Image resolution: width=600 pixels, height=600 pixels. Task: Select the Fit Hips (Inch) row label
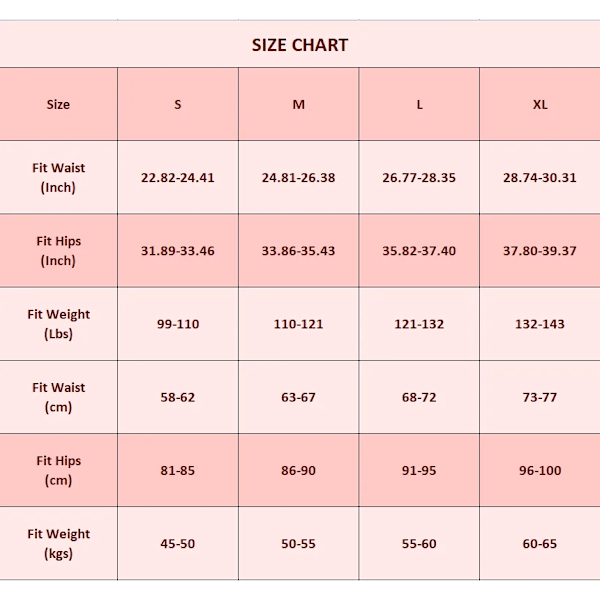[x=58, y=251]
